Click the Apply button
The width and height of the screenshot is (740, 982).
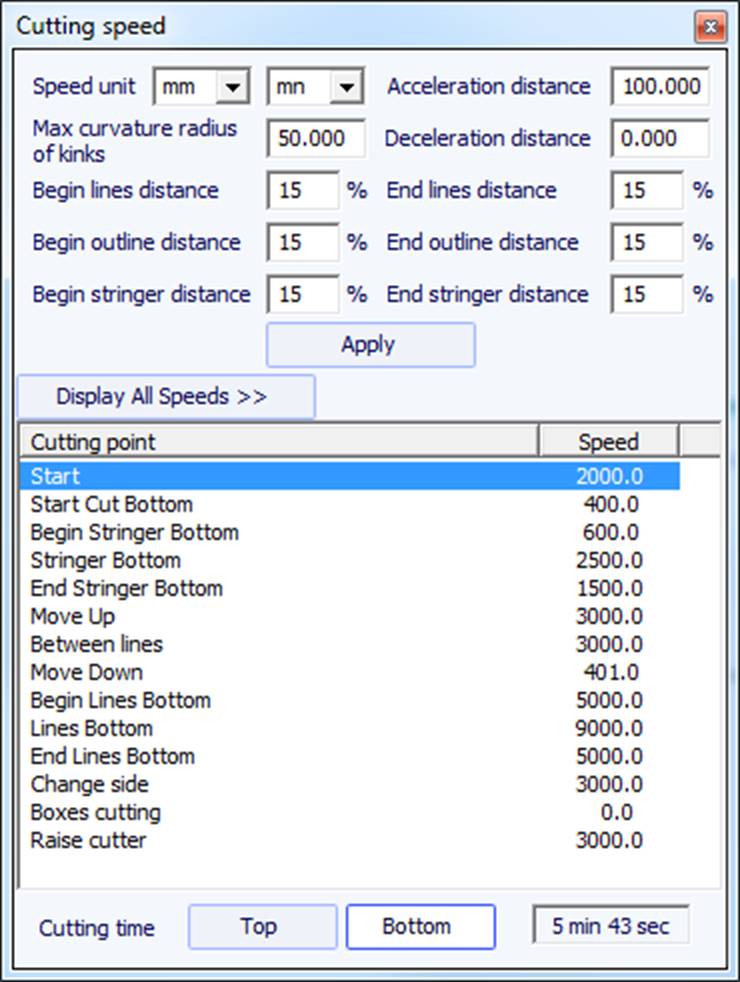(x=371, y=344)
